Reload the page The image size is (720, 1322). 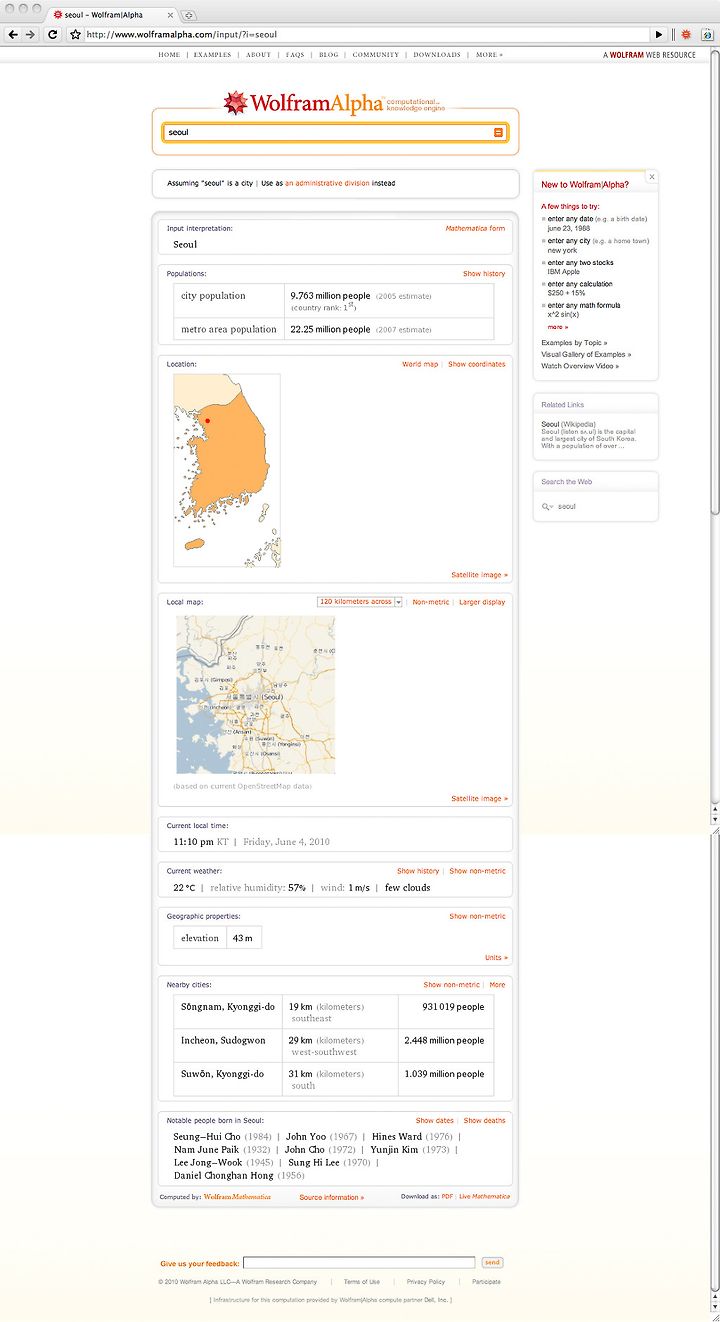pyautogui.click(x=53, y=34)
